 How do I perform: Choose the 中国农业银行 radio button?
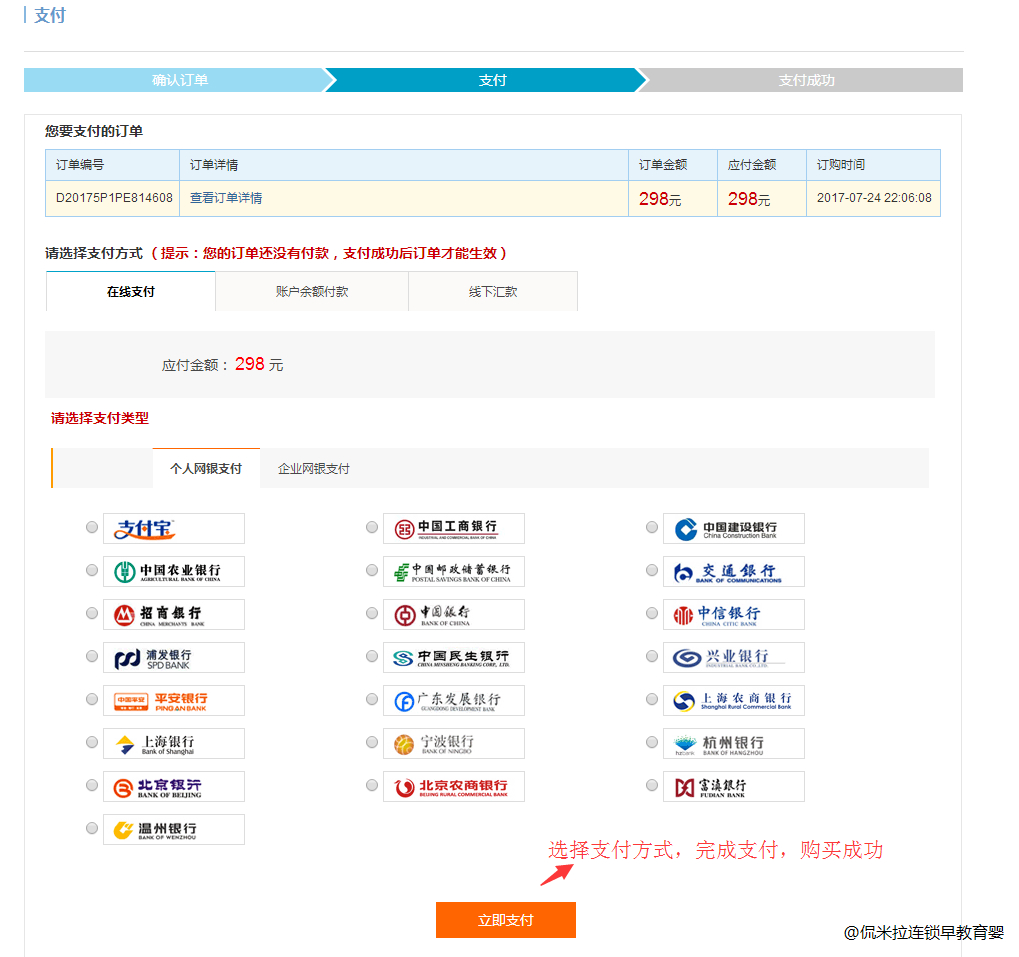(92, 570)
